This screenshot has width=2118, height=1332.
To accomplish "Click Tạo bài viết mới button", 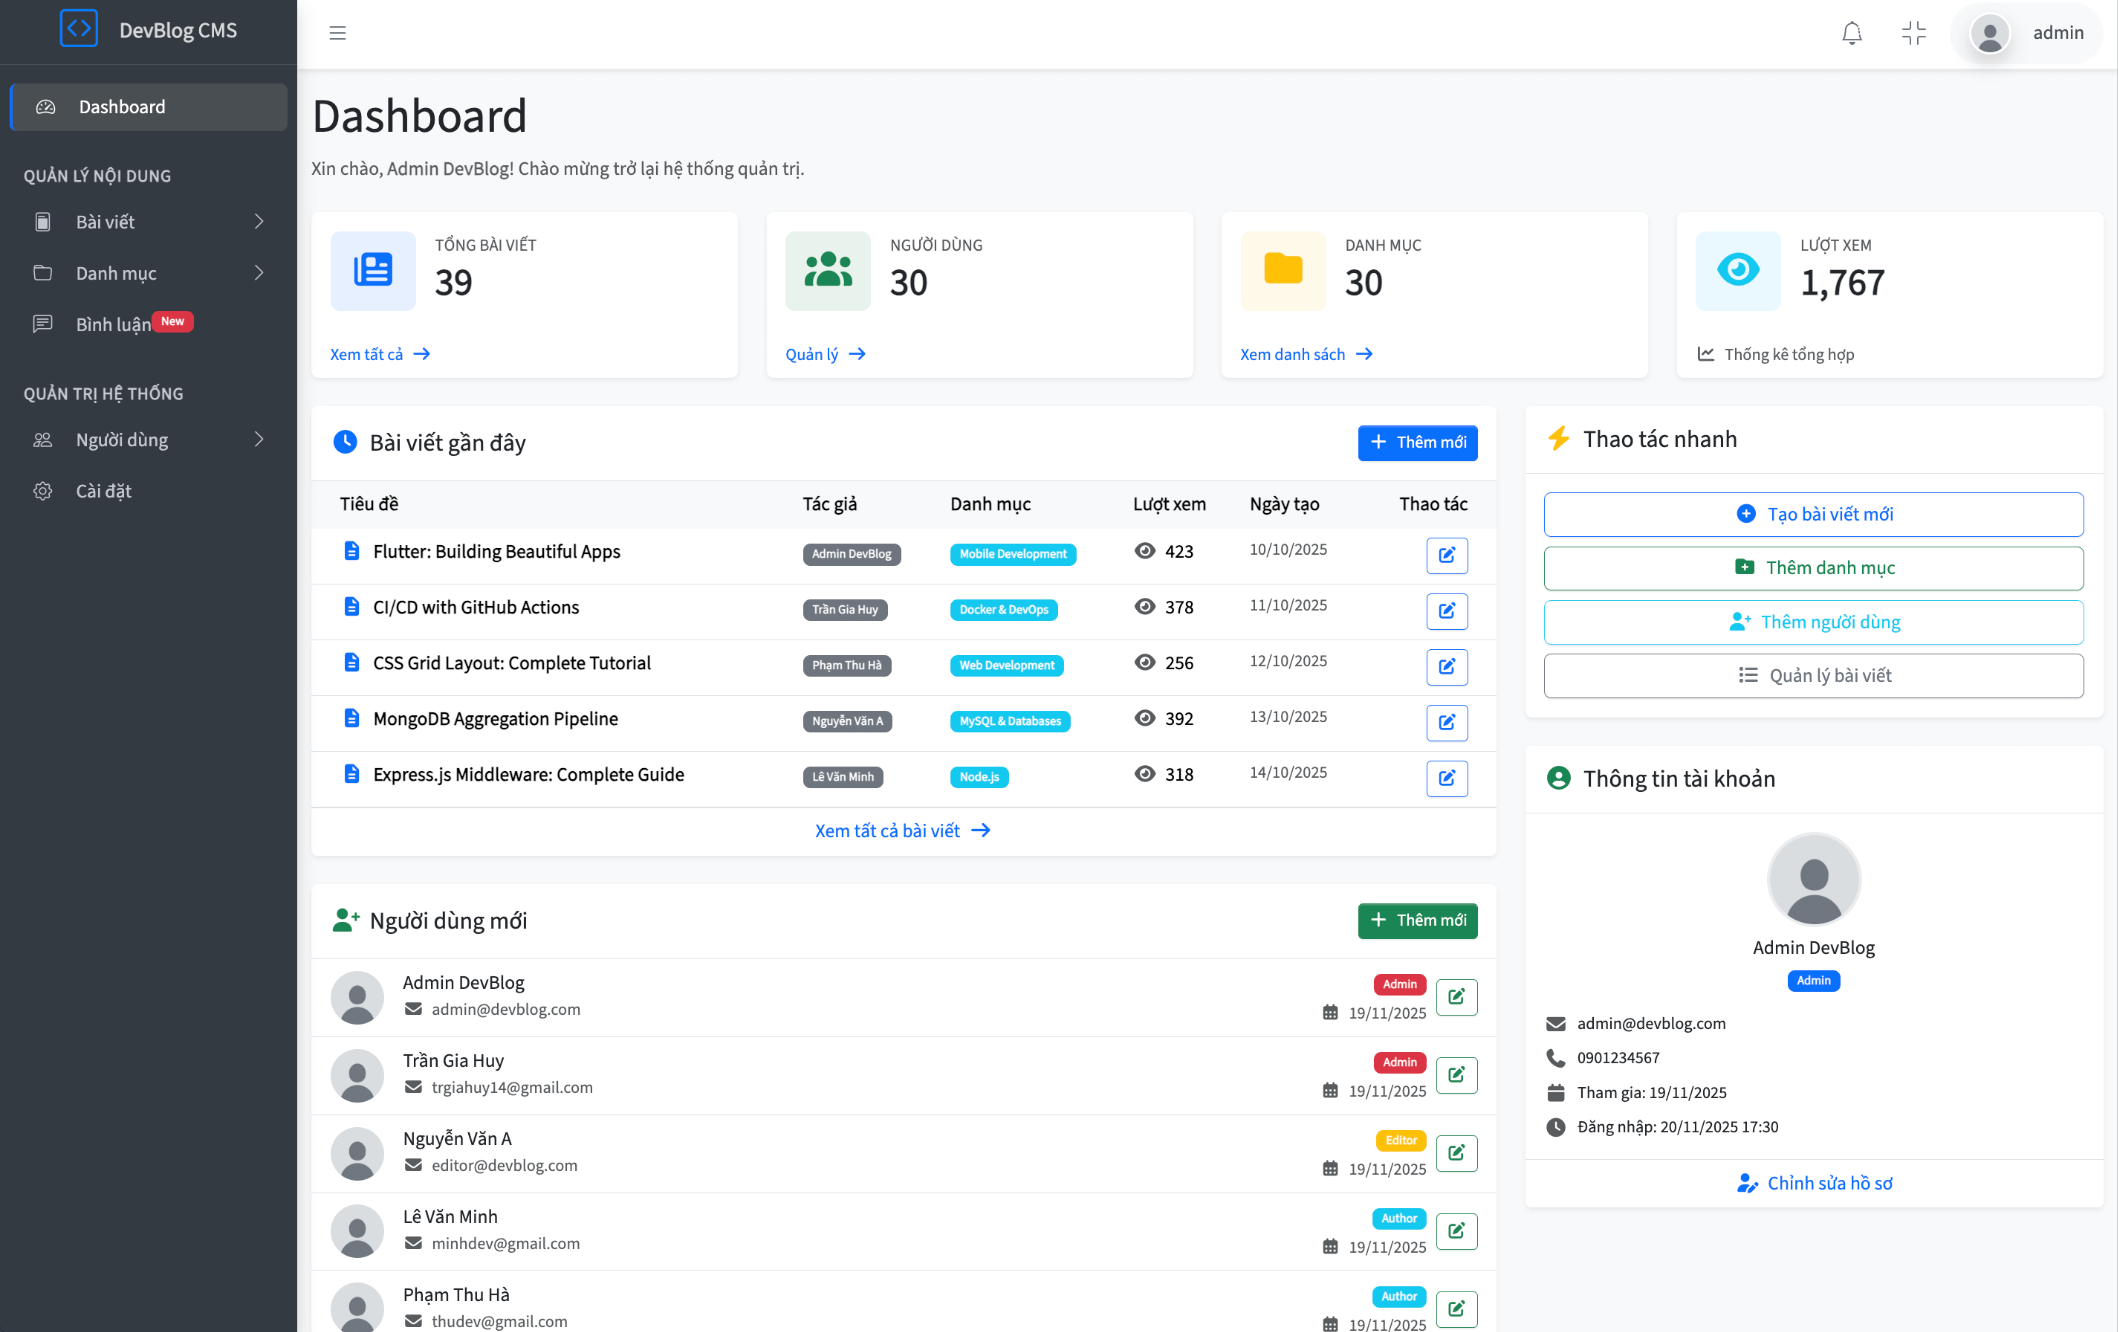I will coord(1814,514).
